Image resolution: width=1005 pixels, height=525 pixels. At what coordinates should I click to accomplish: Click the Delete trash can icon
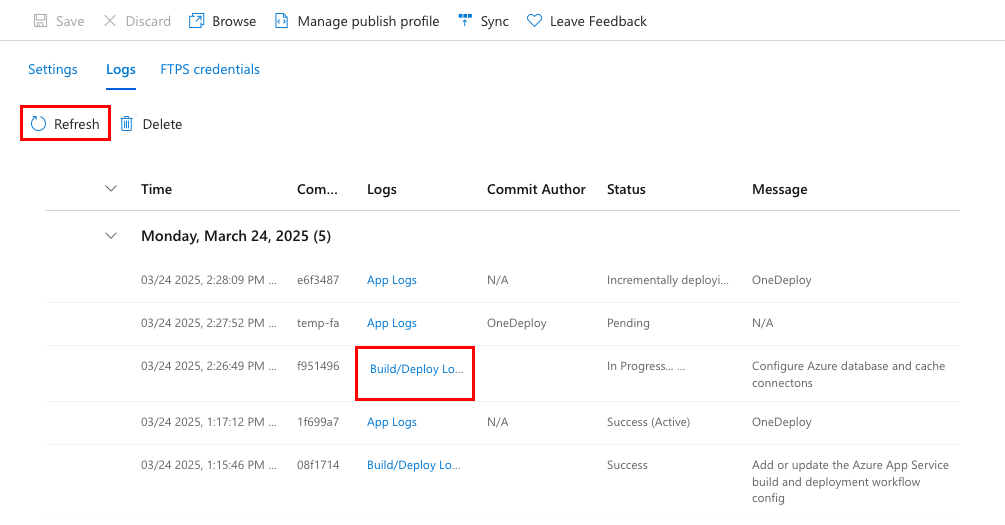(x=127, y=124)
